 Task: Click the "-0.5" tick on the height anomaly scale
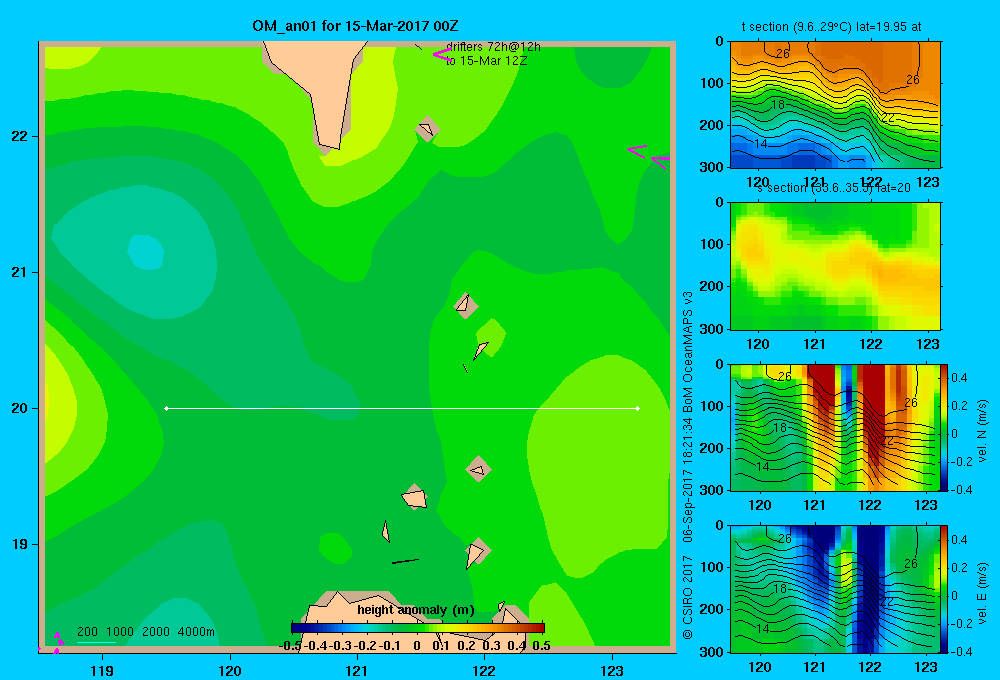coord(290,646)
